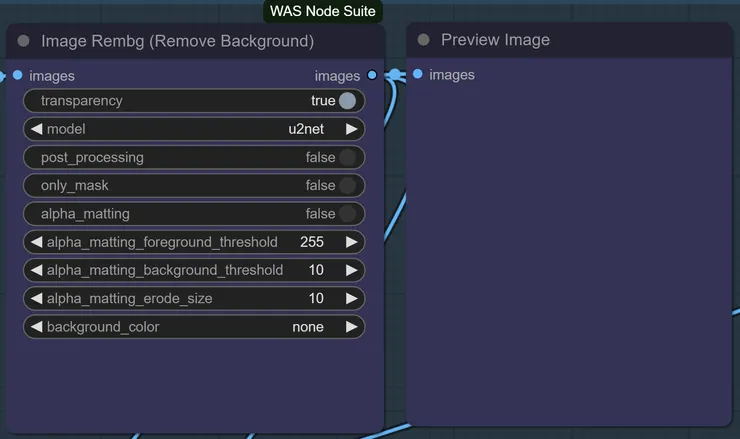
Task: Click the foreground threshold value 255
Action: [x=312, y=242]
